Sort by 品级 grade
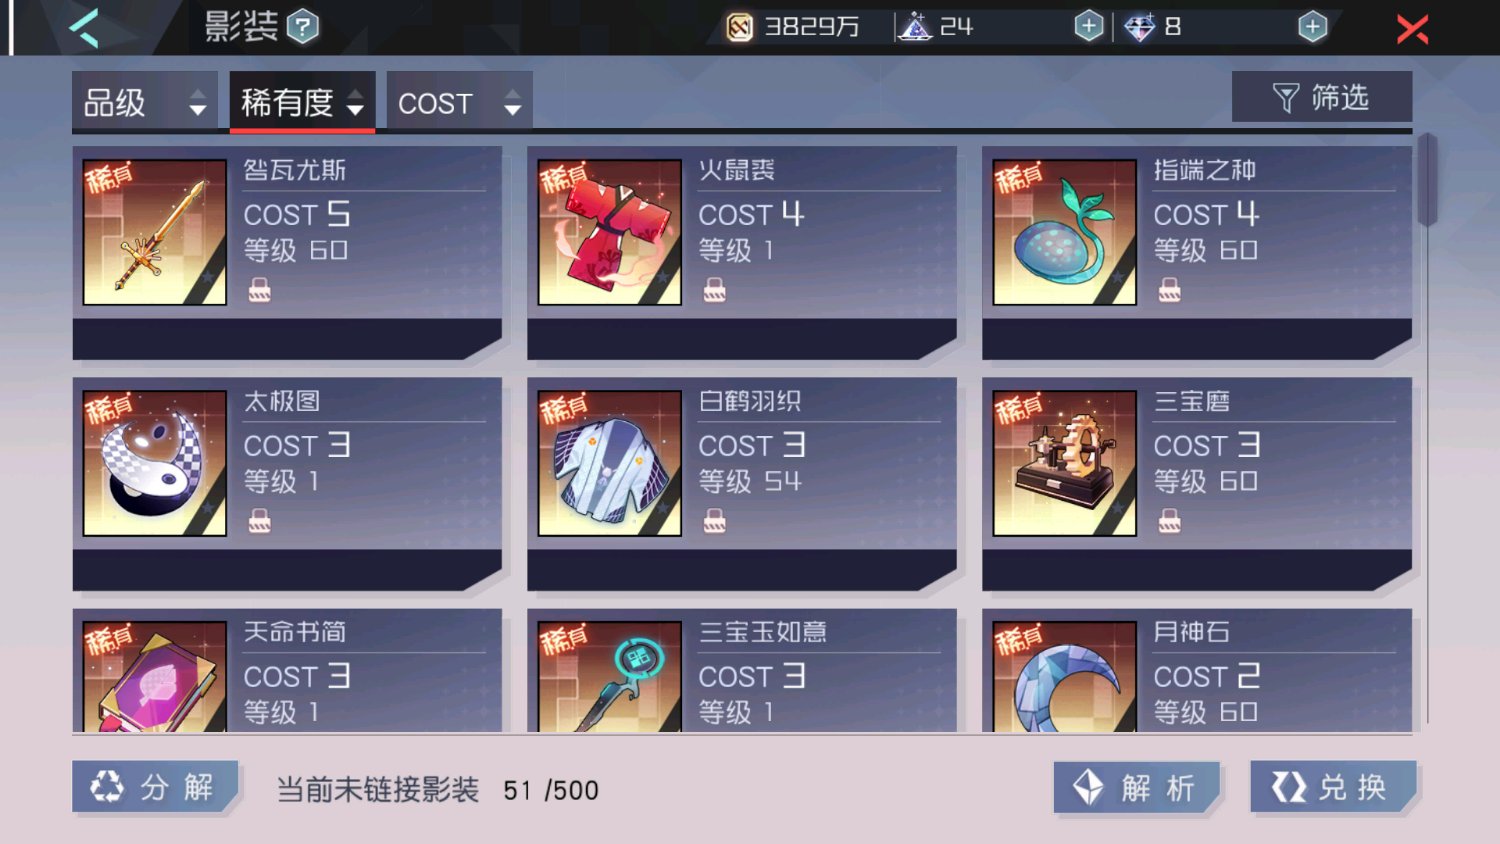The height and width of the screenshot is (844, 1500). pyautogui.click(x=145, y=102)
